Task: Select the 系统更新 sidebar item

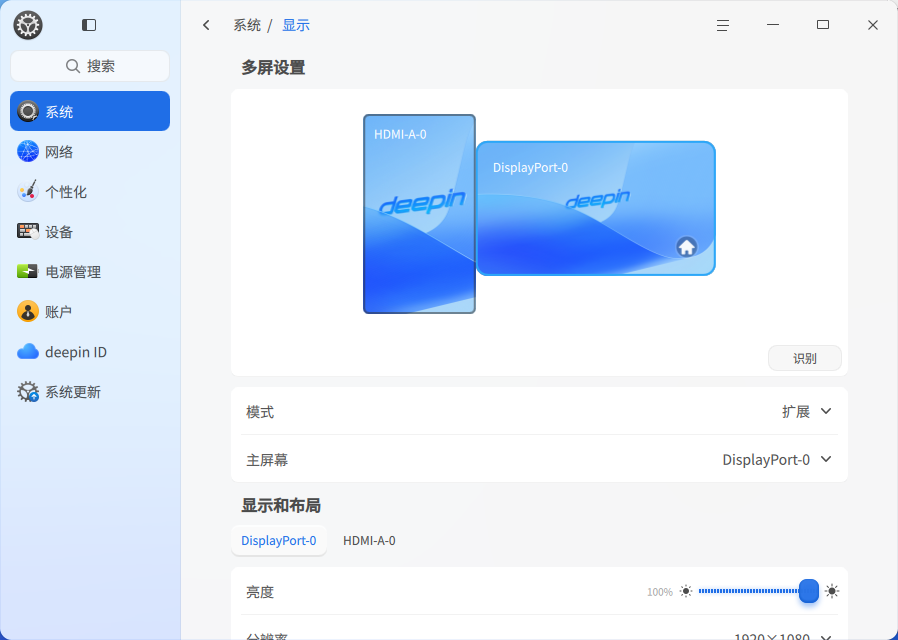Action: 90,392
